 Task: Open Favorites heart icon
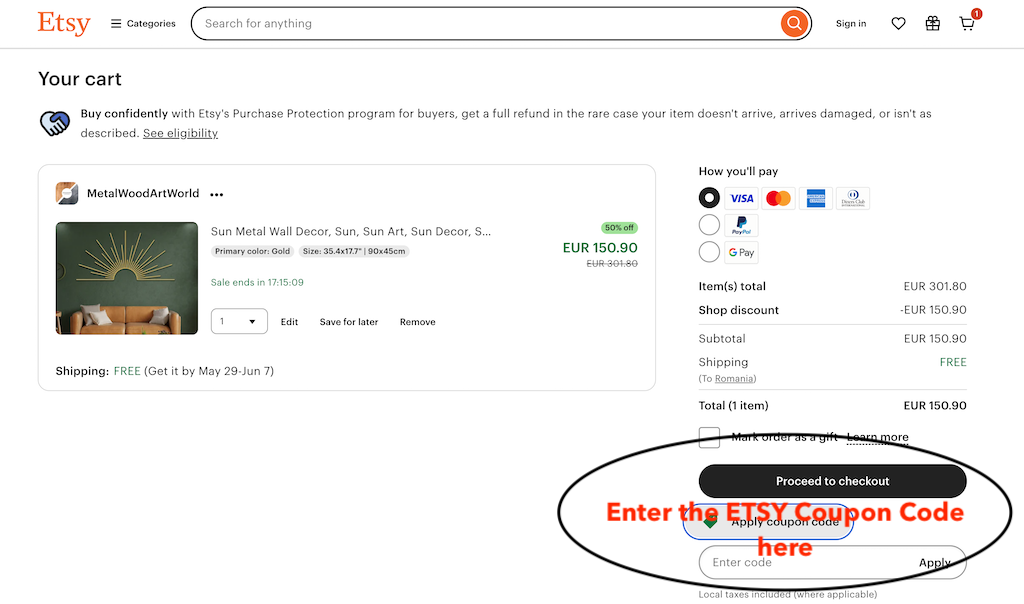tap(899, 24)
